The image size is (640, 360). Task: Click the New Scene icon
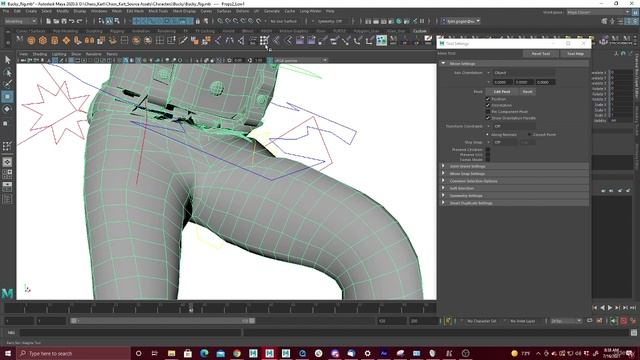(x=49, y=21)
